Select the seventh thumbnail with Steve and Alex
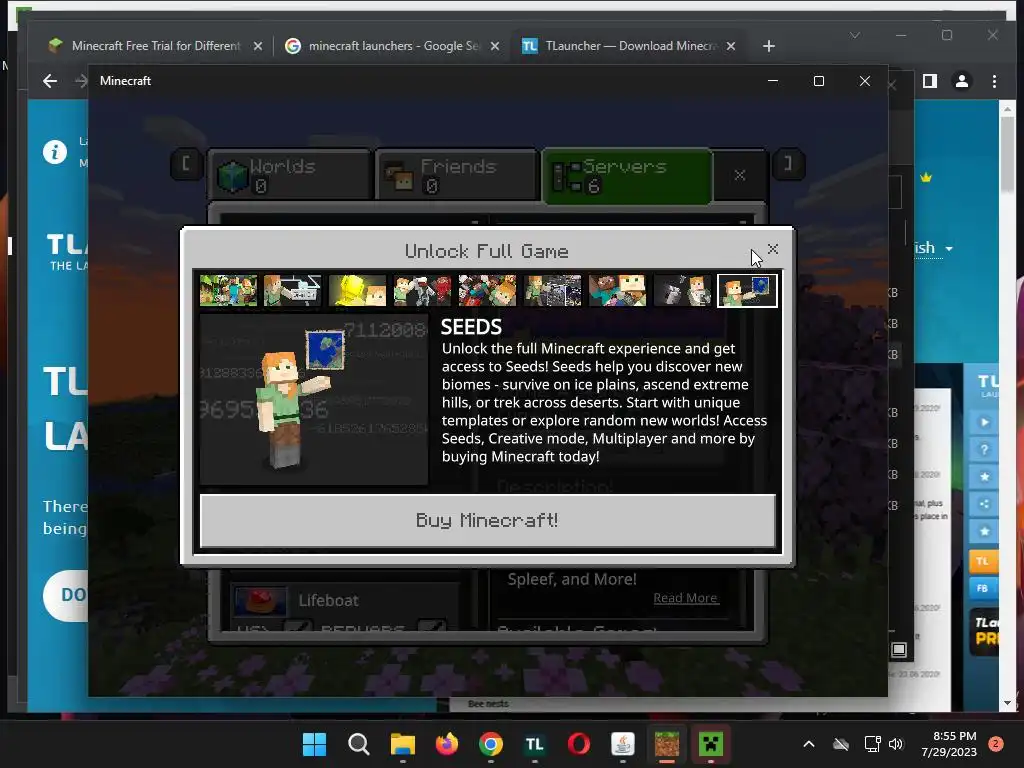This screenshot has width=1024, height=768. click(617, 290)
